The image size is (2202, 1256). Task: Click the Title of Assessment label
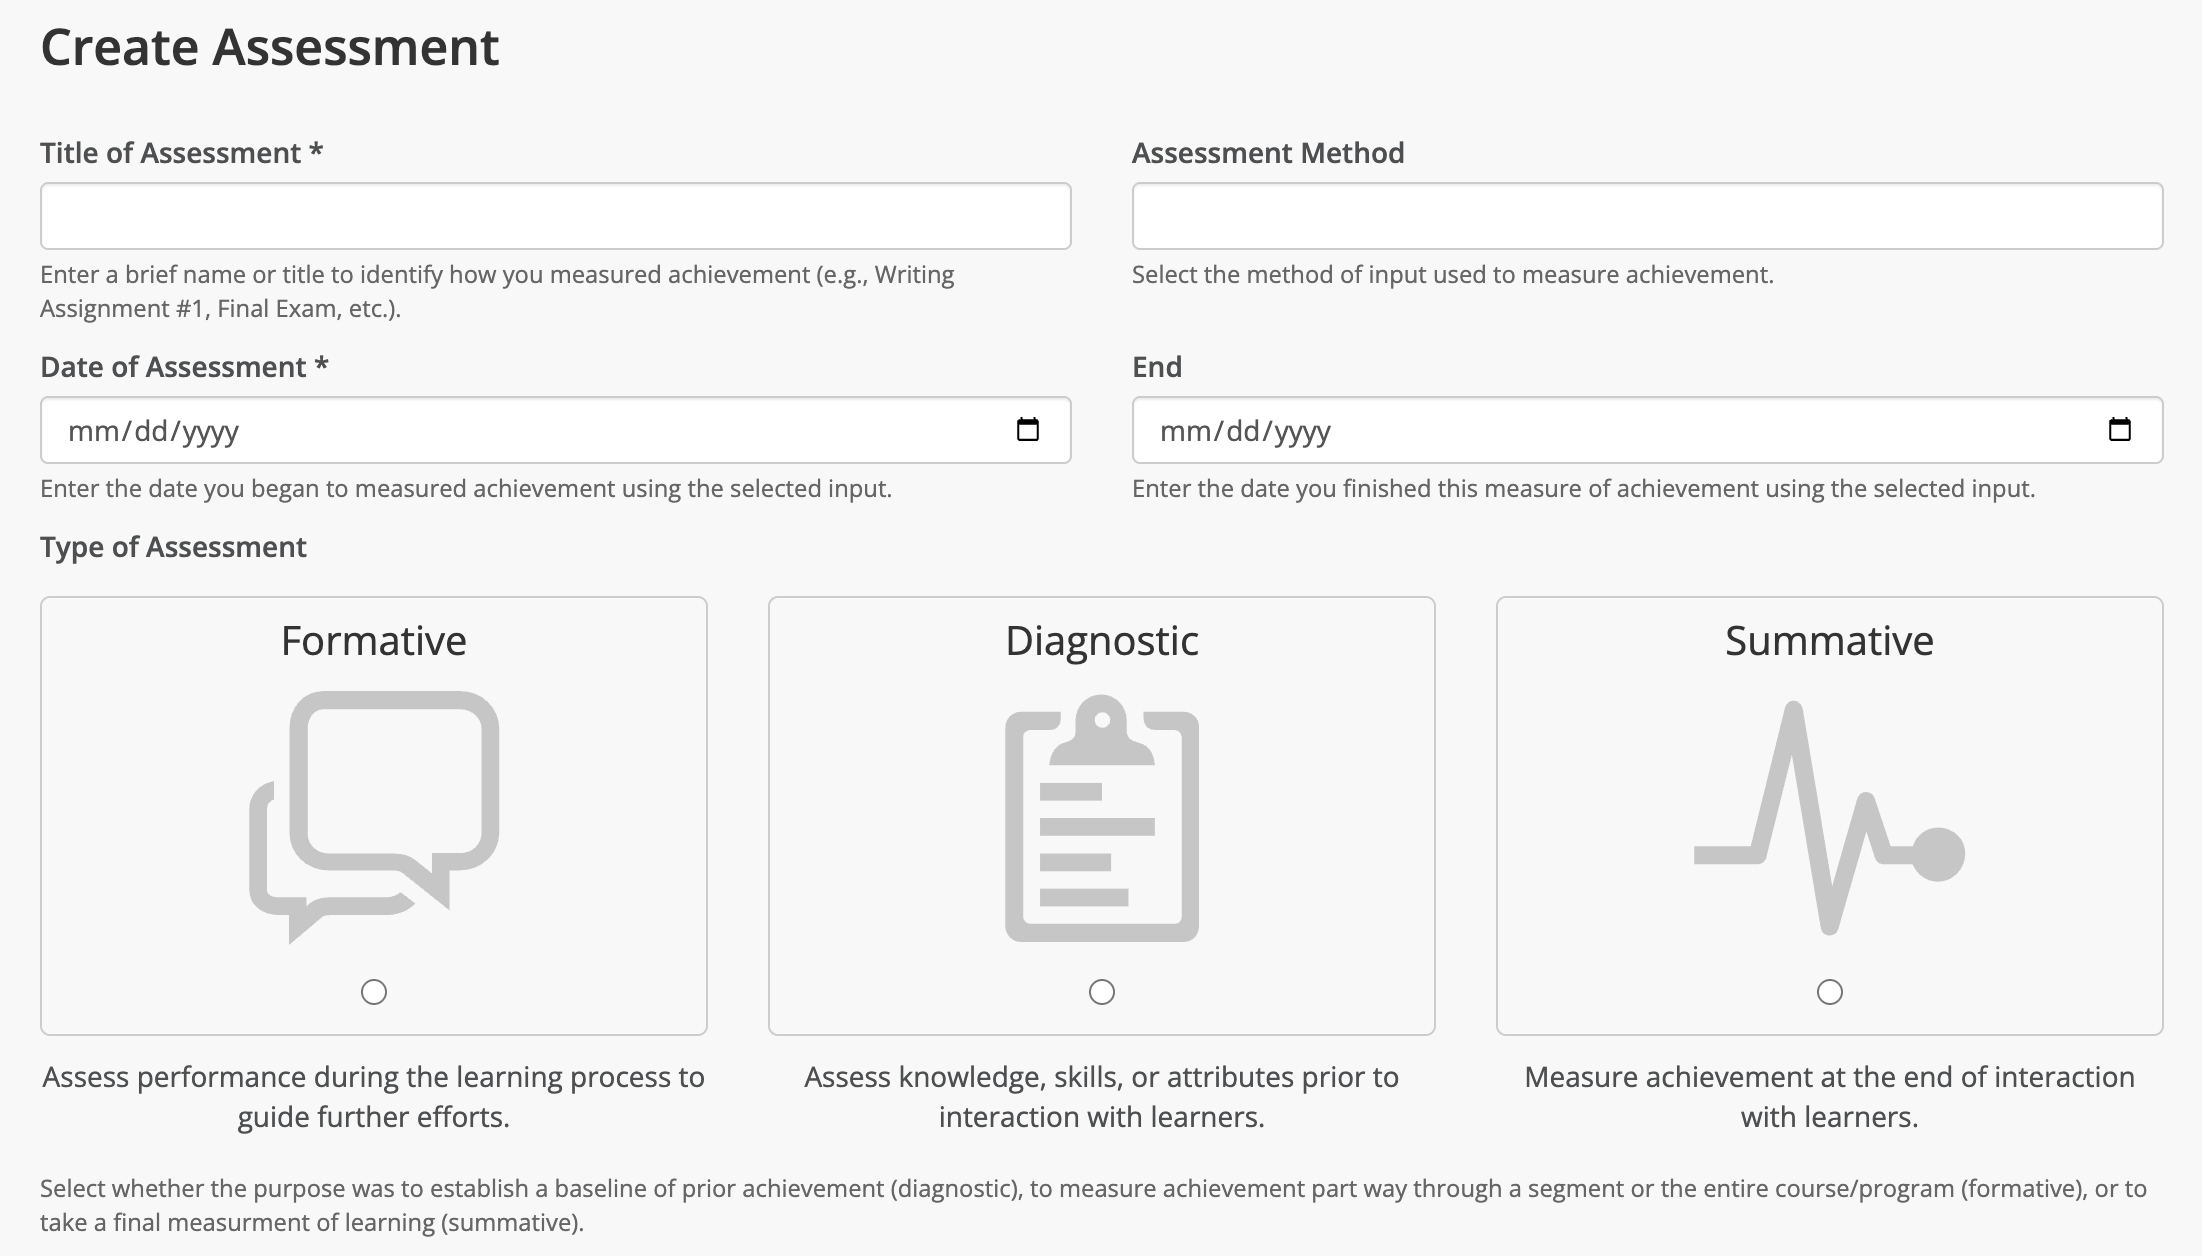[181, 152]
